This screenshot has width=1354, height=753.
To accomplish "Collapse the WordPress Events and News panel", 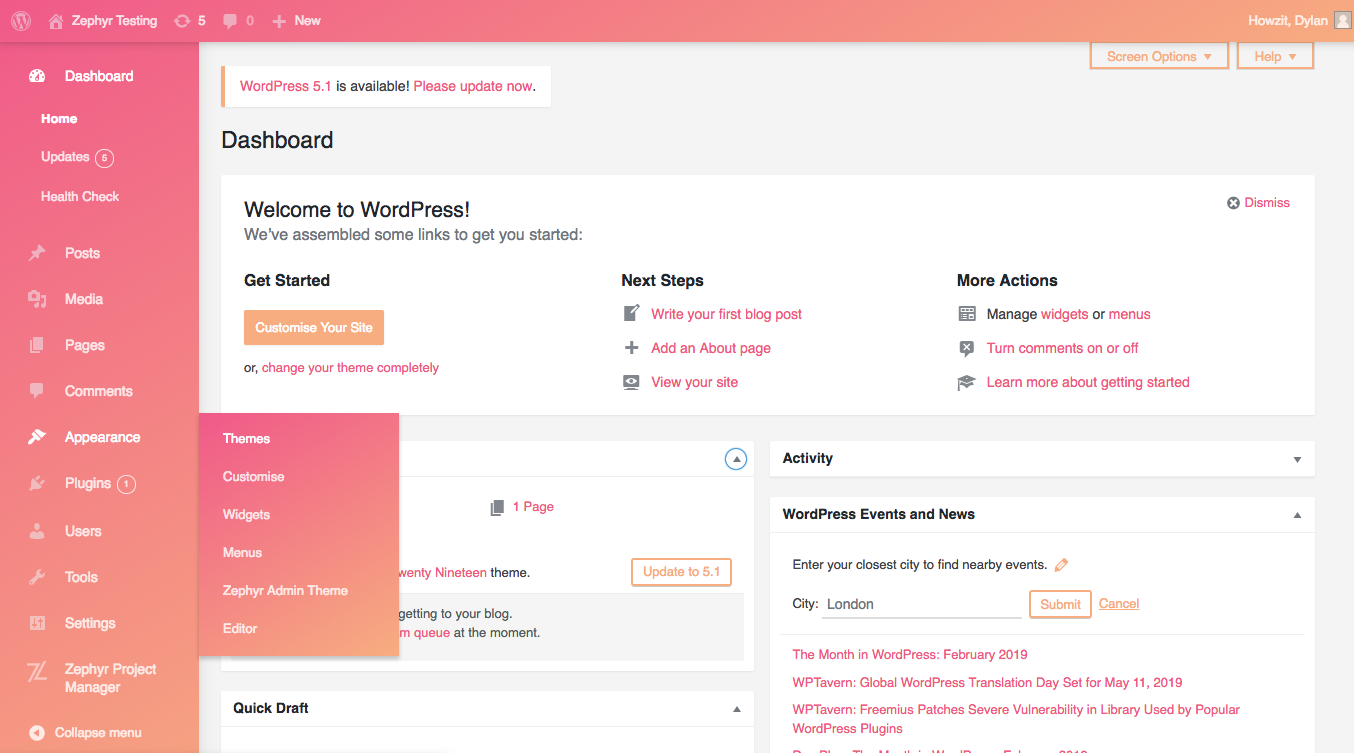I will coord(1297,514).
